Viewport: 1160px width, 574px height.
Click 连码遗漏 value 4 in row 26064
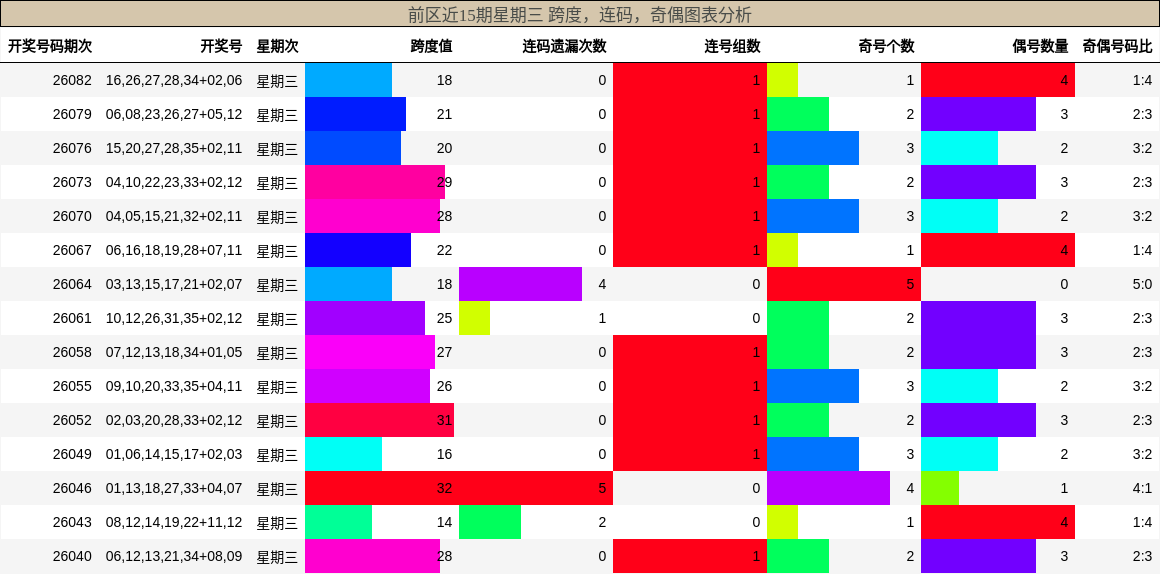(602, 284)
